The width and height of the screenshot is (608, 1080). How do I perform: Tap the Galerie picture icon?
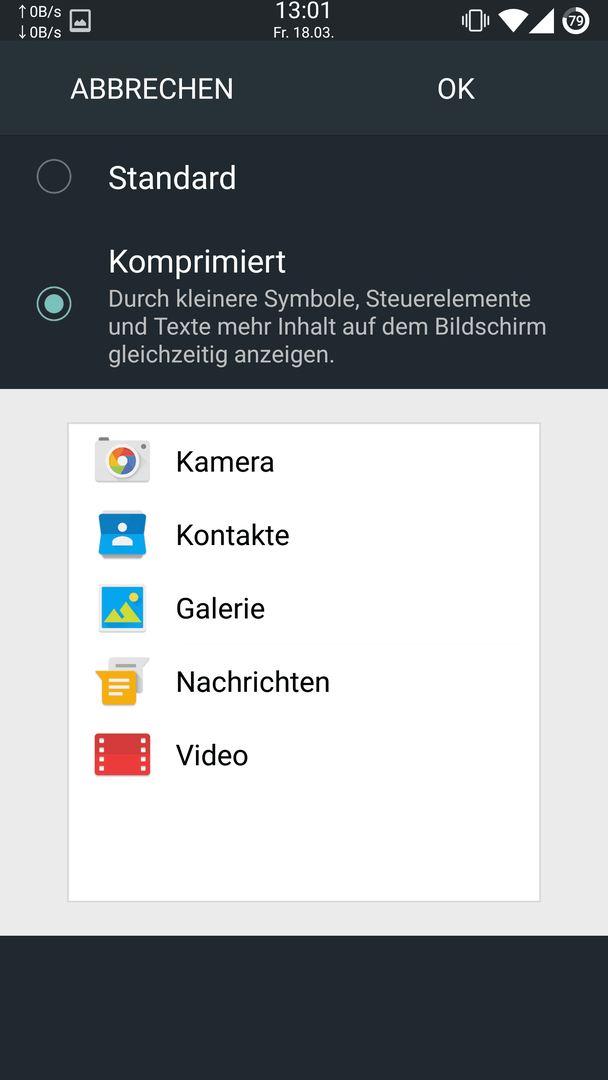coord(123,608)
